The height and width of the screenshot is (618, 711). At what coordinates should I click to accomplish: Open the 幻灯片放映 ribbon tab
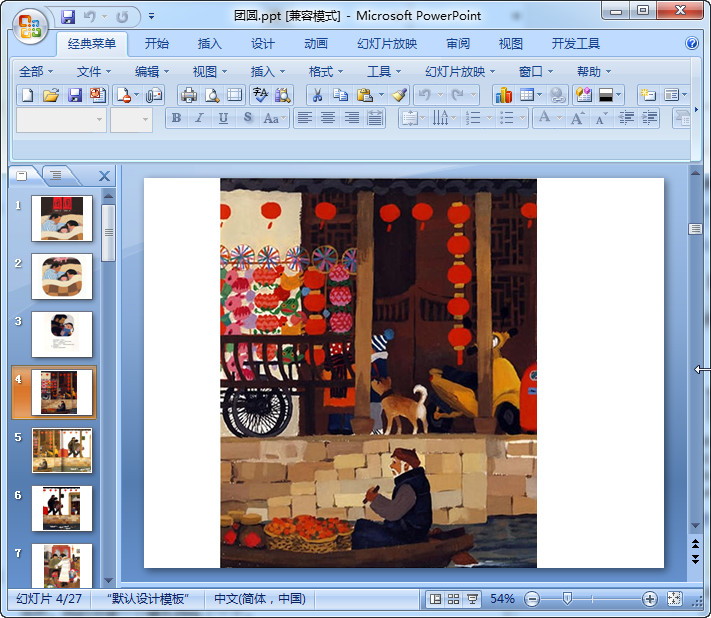(x=386, y=44)
